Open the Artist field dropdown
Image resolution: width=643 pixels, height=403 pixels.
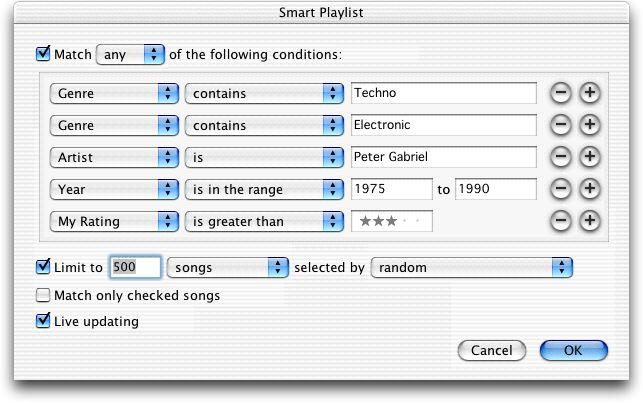point(114,157)
